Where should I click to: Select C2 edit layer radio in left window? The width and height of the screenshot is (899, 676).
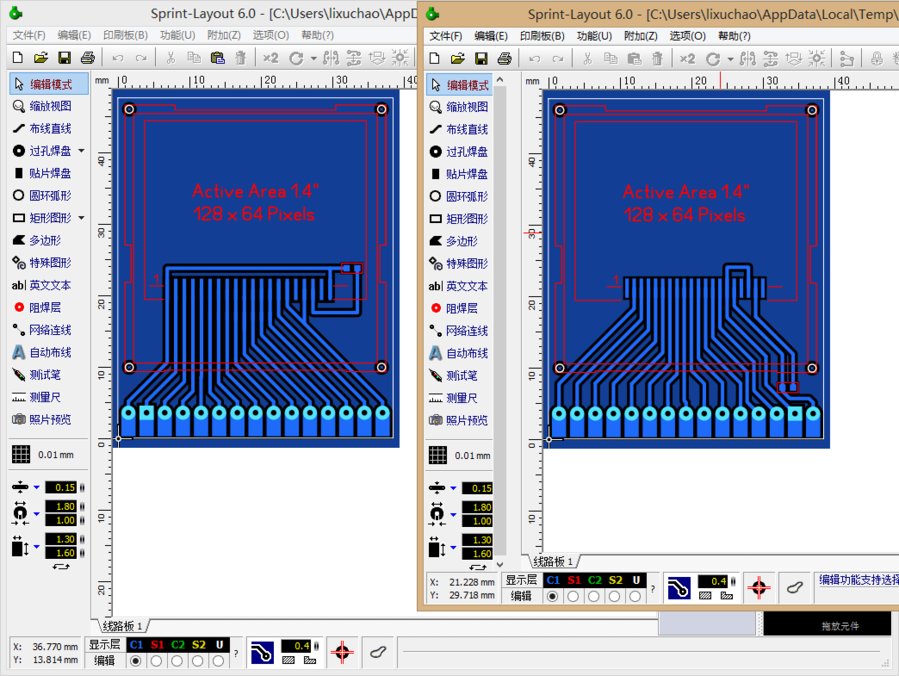pos(178,661)
